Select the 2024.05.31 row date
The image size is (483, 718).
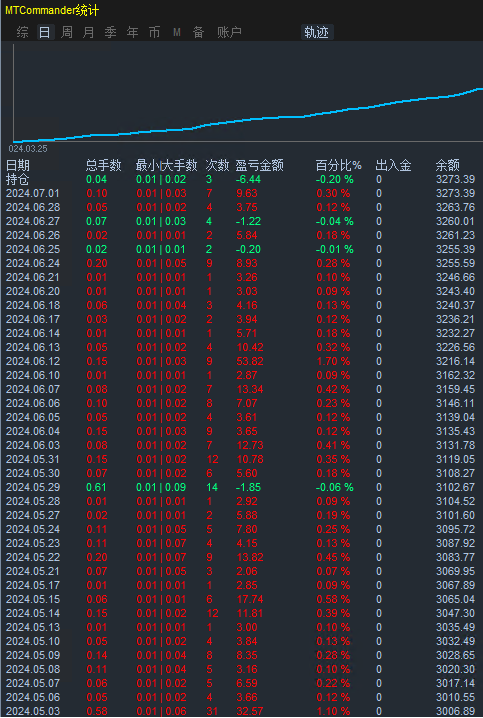click(33, 459)
